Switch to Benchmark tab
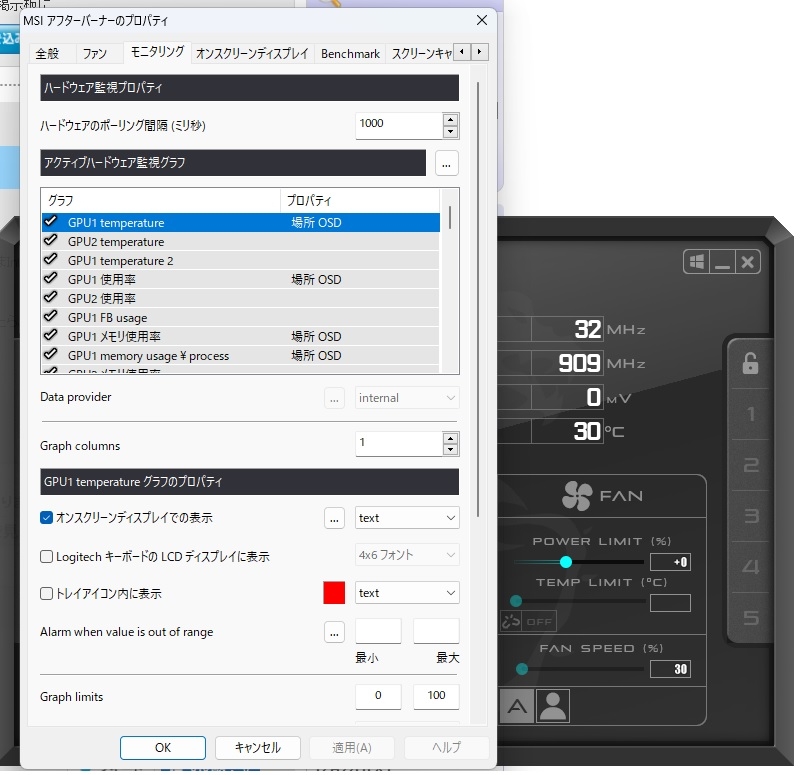 click(350, 54)
